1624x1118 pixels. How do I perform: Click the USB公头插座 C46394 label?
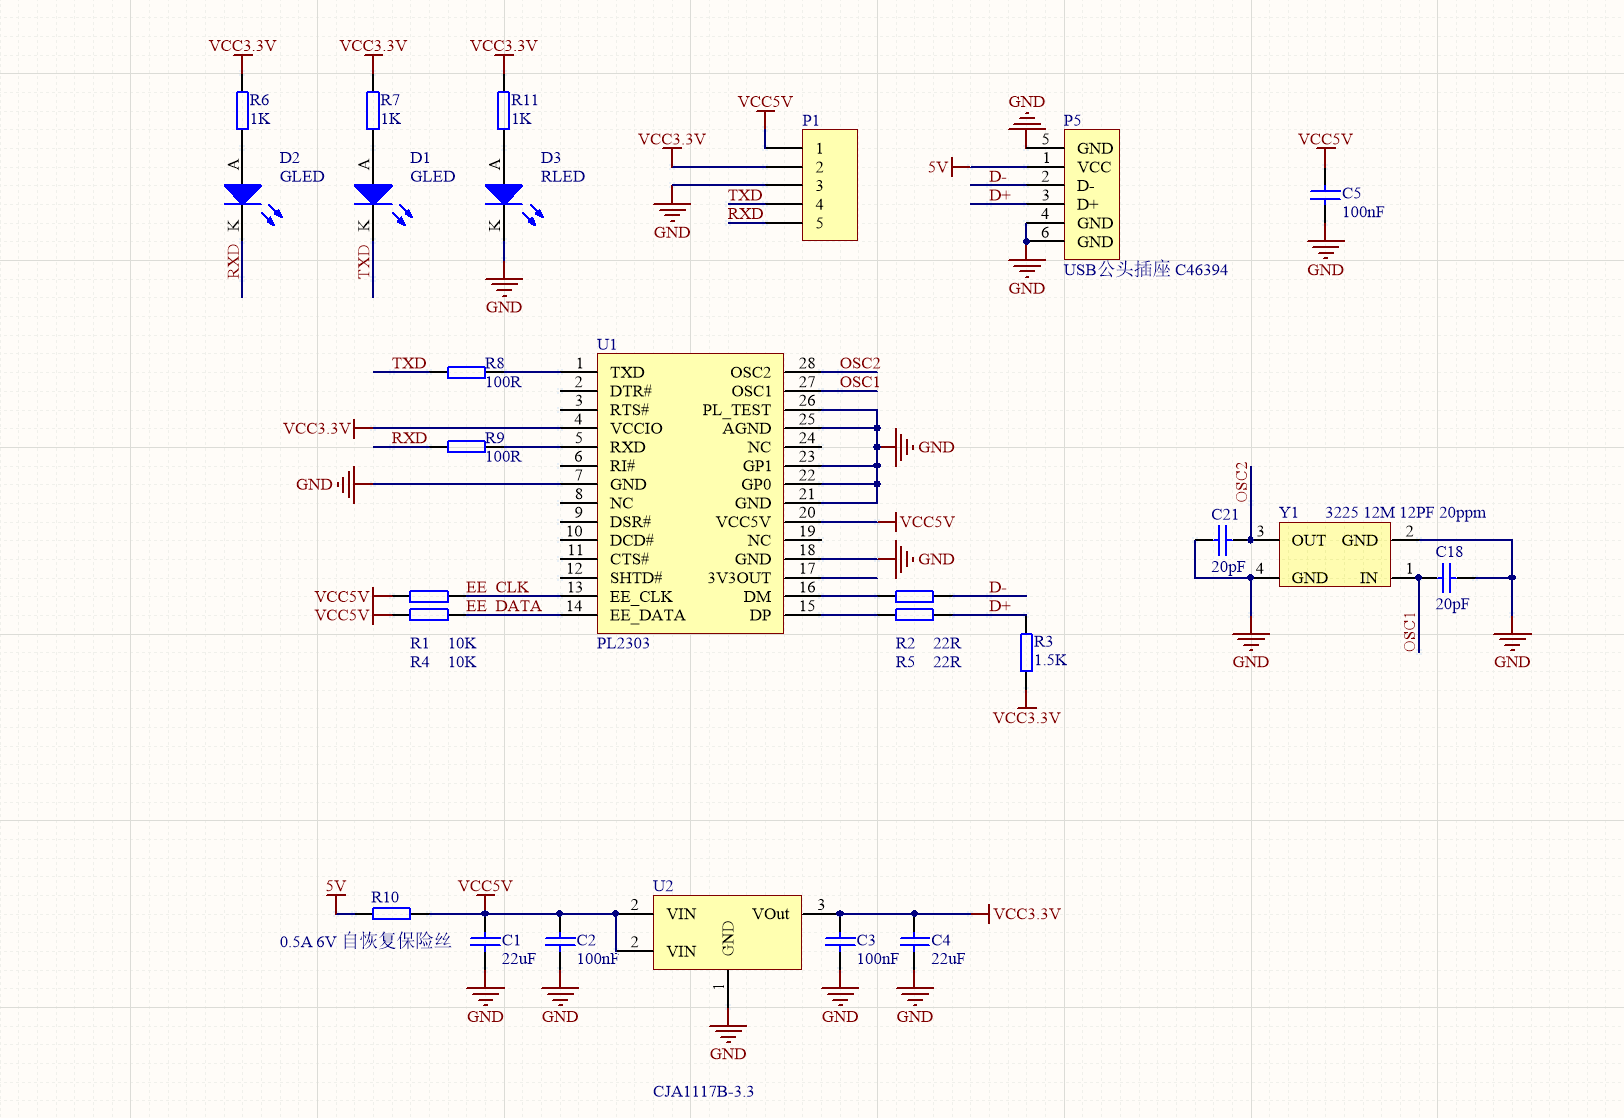[1145, 269]
